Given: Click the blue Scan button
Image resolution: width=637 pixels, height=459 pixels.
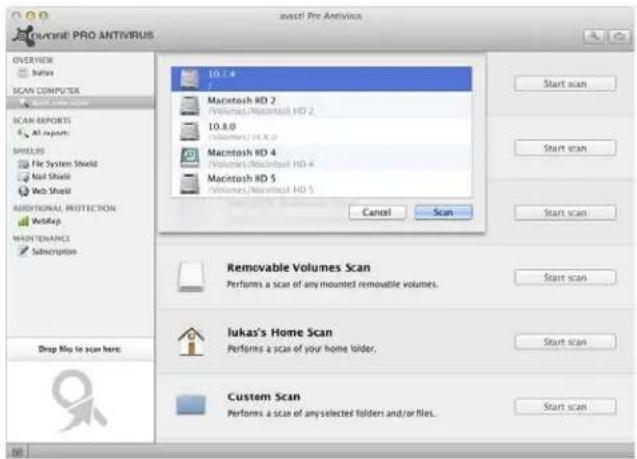Looking at the screenshot, I should coord(443,212).
